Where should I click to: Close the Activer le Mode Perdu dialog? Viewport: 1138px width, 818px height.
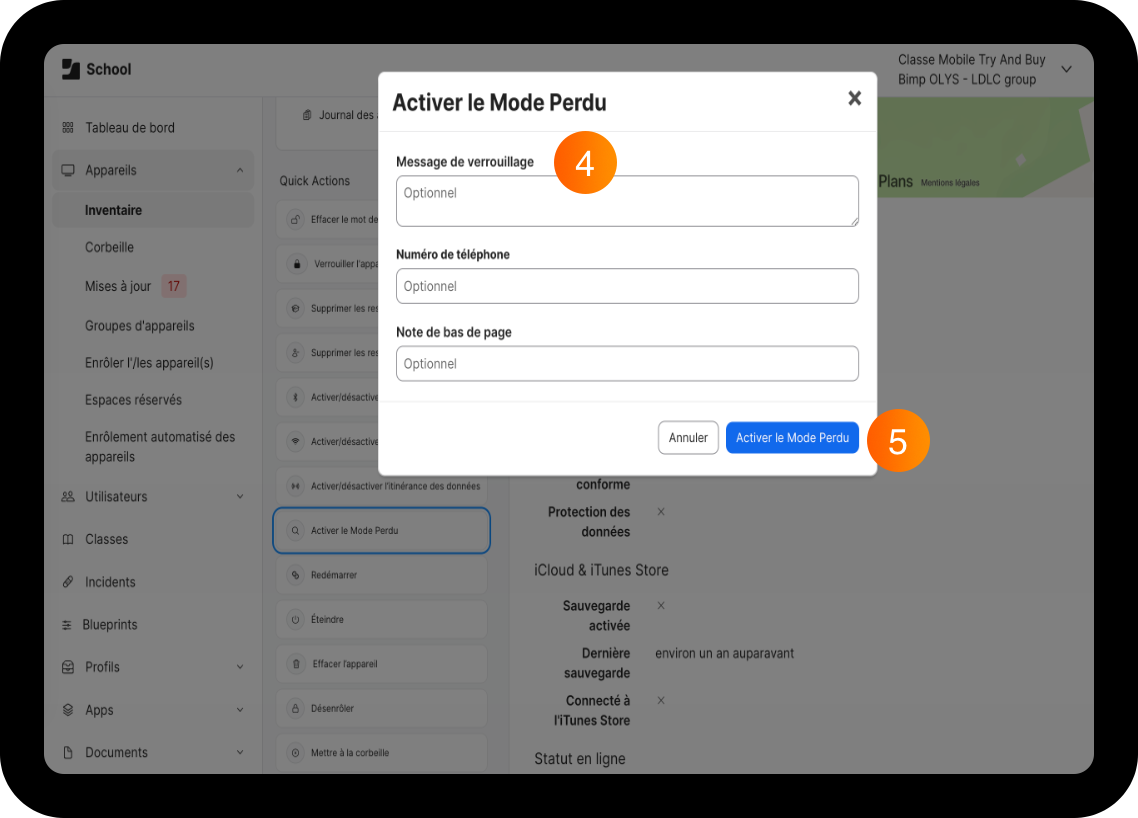pos(854,98)
